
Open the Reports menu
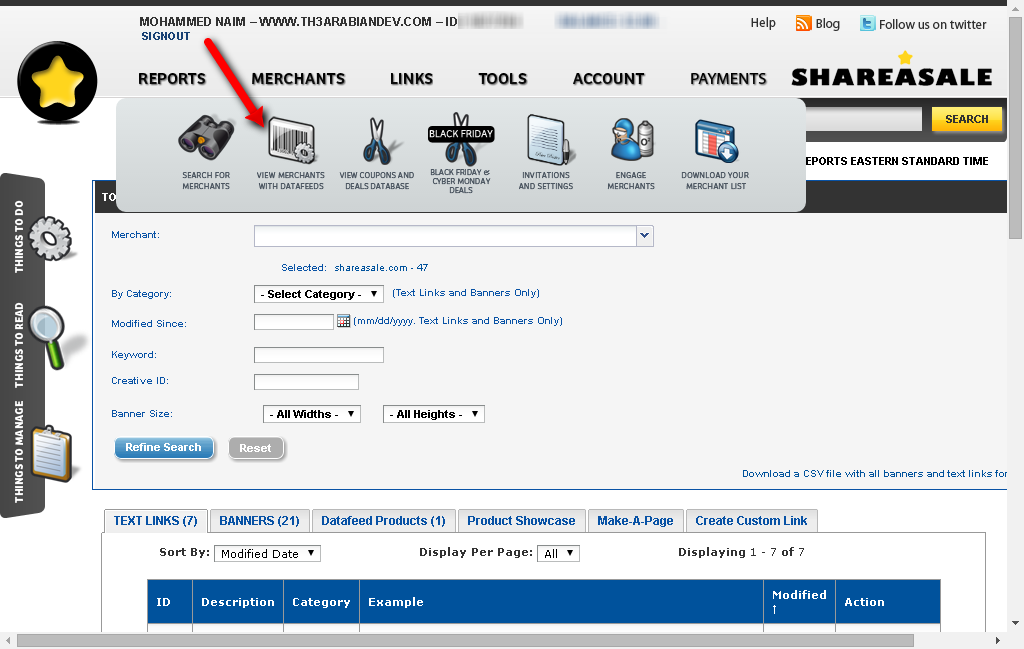click(172, 79)
